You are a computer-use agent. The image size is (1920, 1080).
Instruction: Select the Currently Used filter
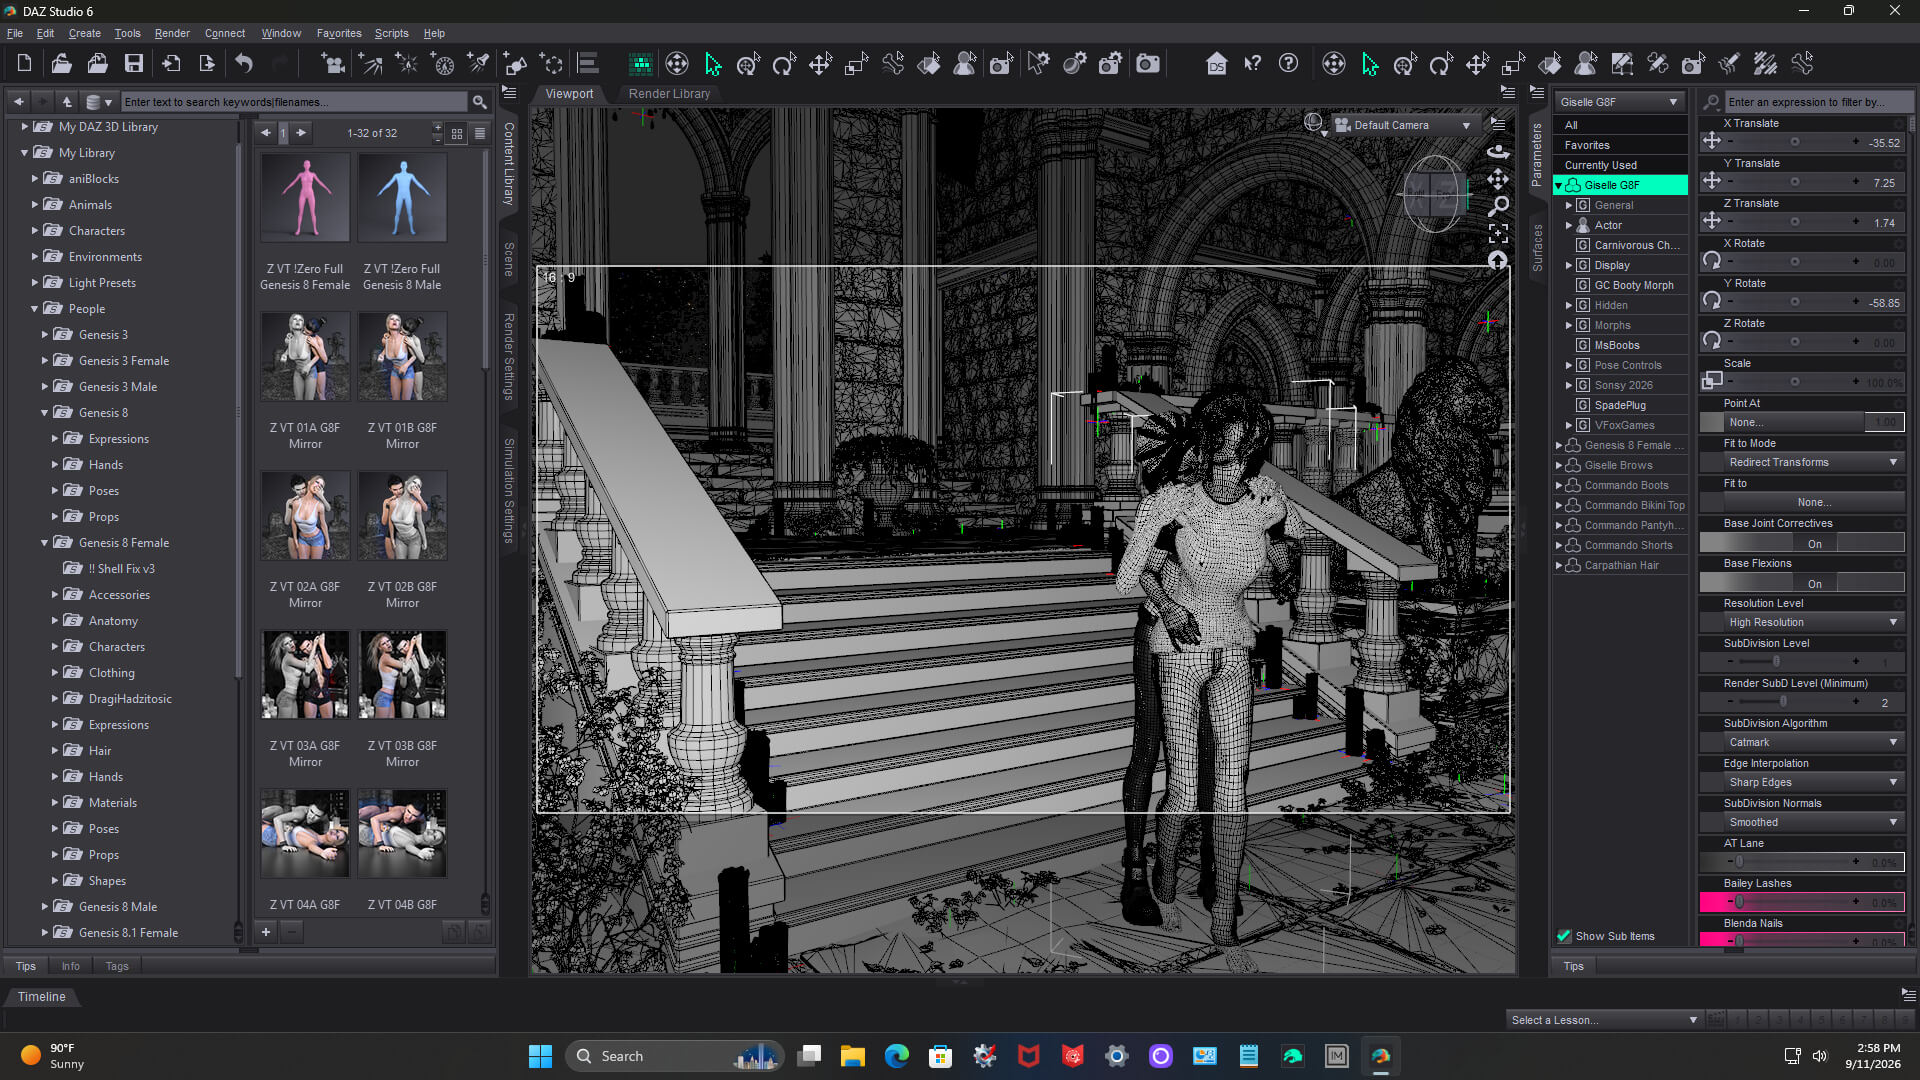[1620, 165]
